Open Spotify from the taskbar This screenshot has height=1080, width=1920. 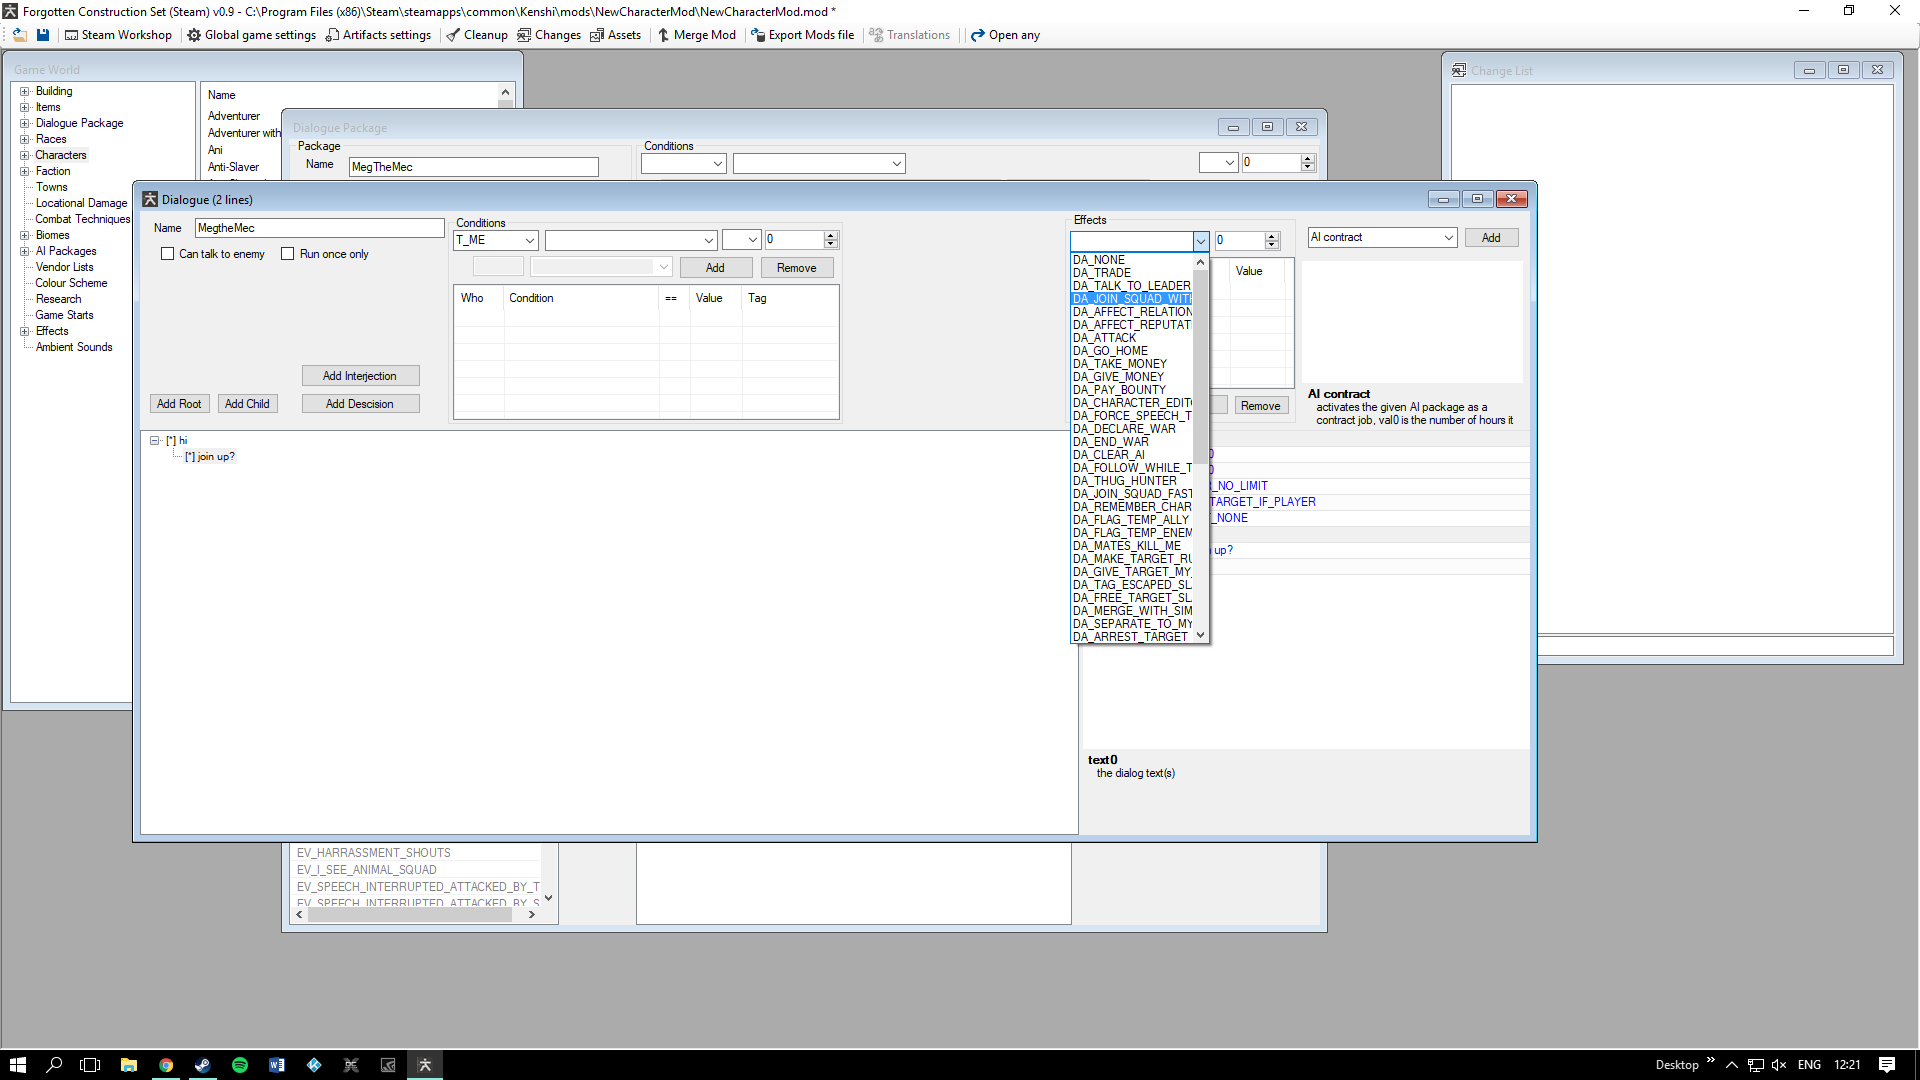tap(240, 1065)
